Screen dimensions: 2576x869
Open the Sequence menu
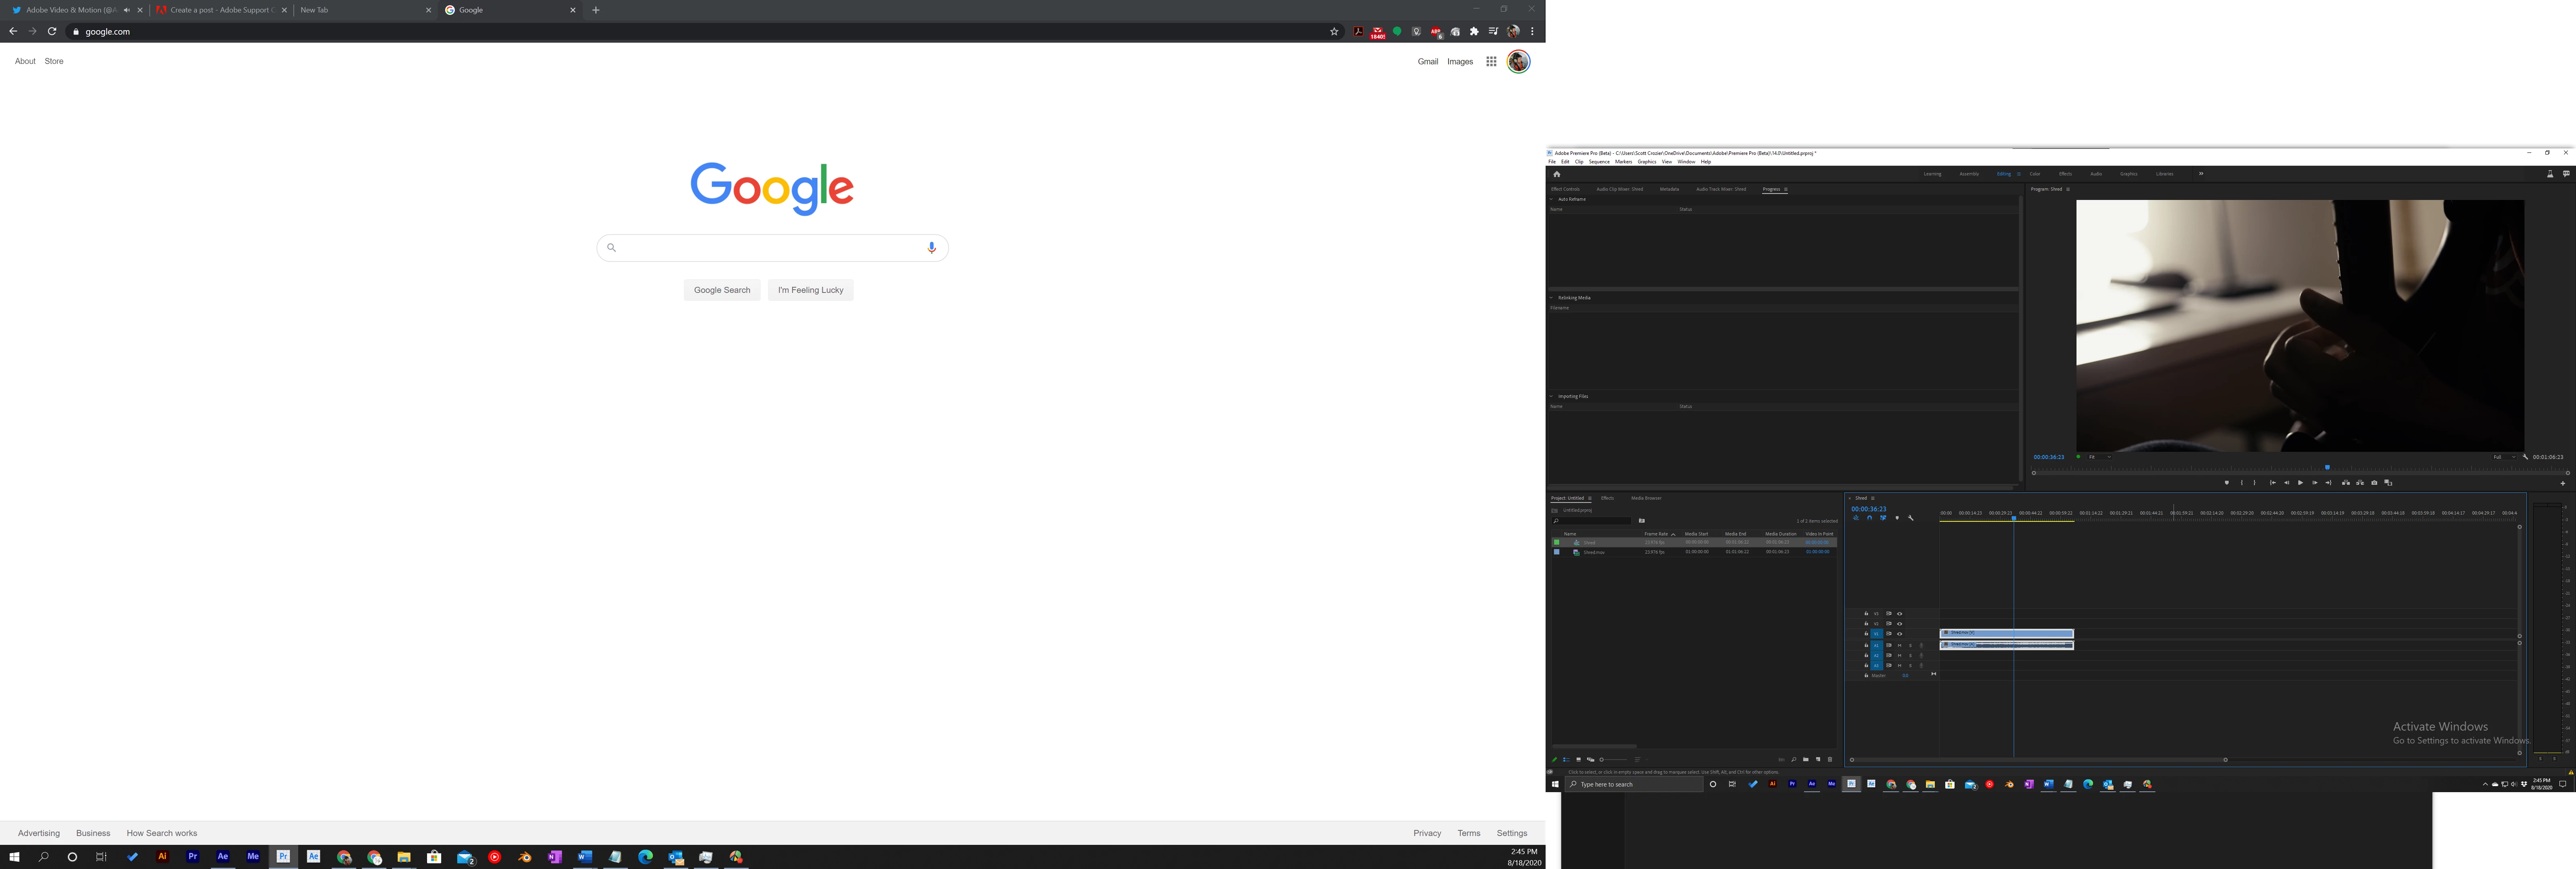(x=1599, y=162)
